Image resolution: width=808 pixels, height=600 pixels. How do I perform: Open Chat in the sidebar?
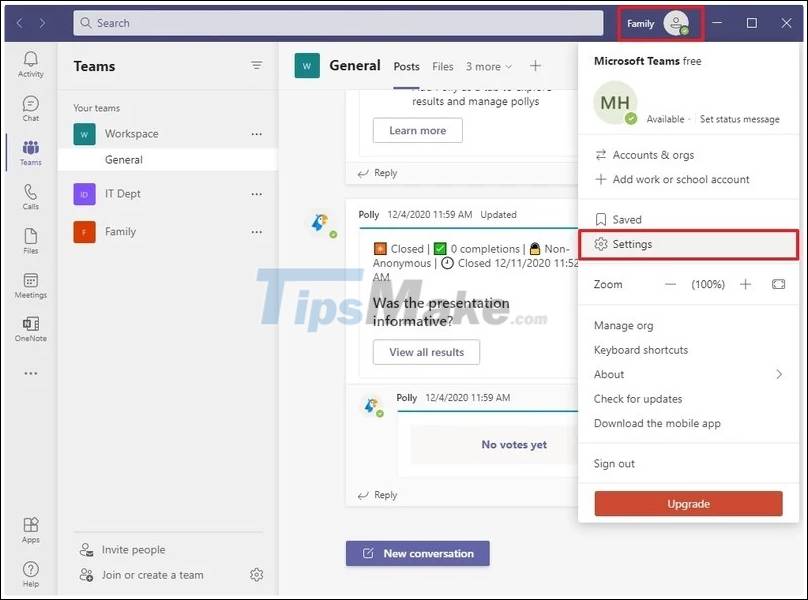tap(30, 109)
